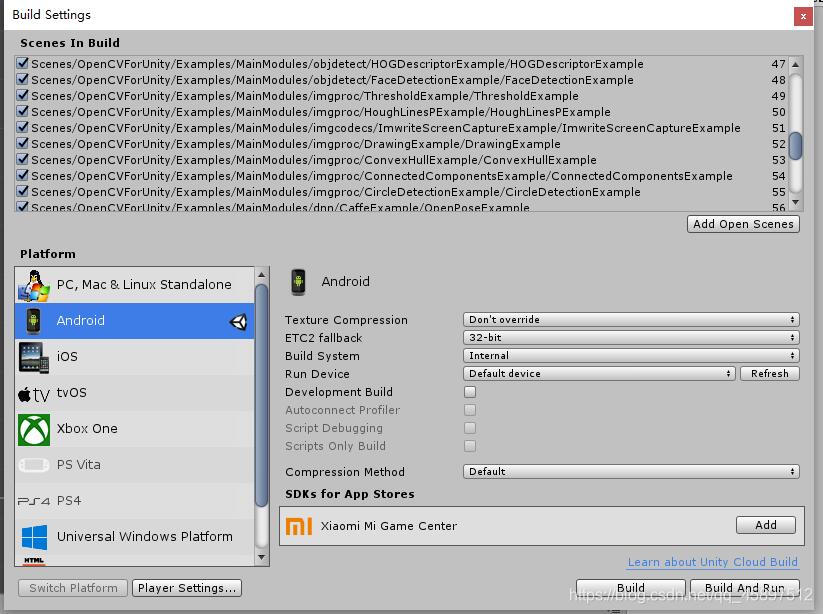Uncheck the HOGDescriptorExample scene checkbox
The height and width of the screenshot is (614, 823).
click(x=23, y=64)
